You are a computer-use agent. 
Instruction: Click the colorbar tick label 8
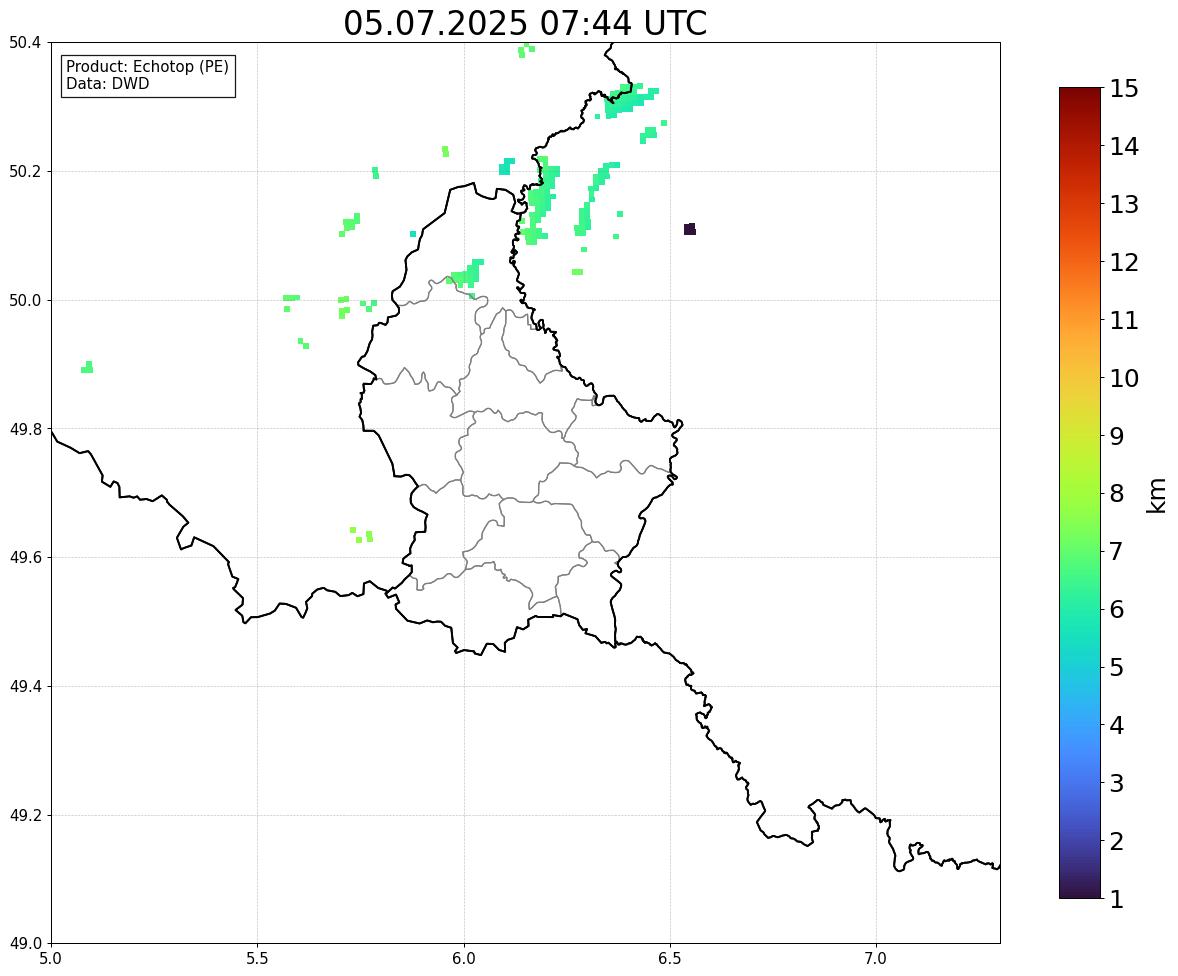[1117, 494]
